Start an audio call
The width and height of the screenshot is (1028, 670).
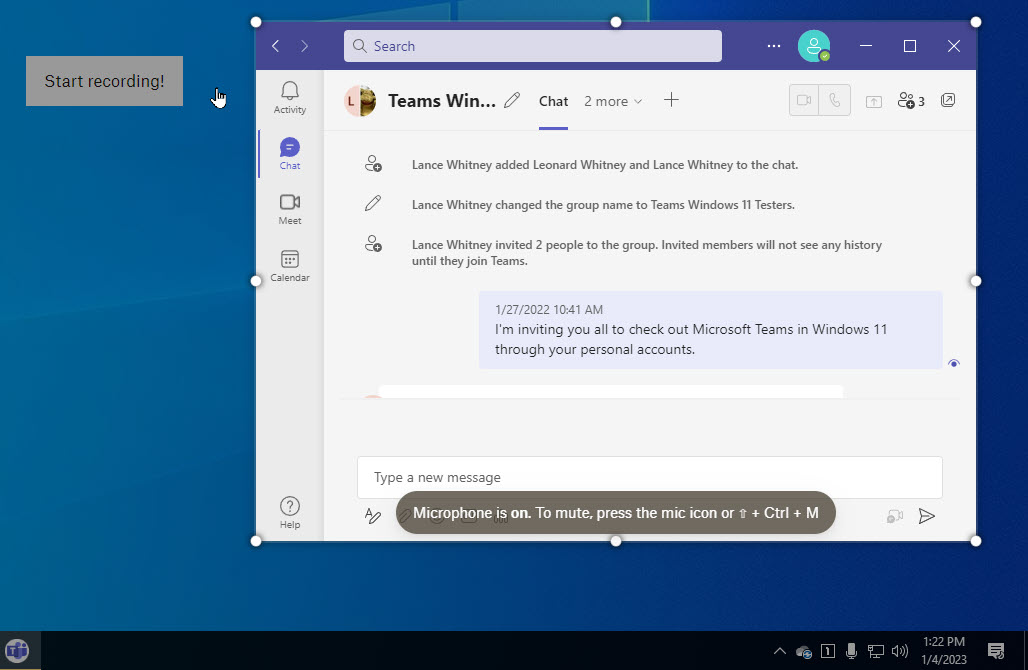835,100
